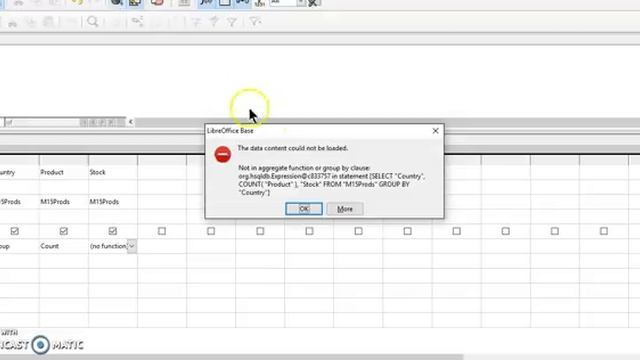Toggle Visible checkbox under Stock column
This screenshot has width=640, height=360.
point(113,231)
